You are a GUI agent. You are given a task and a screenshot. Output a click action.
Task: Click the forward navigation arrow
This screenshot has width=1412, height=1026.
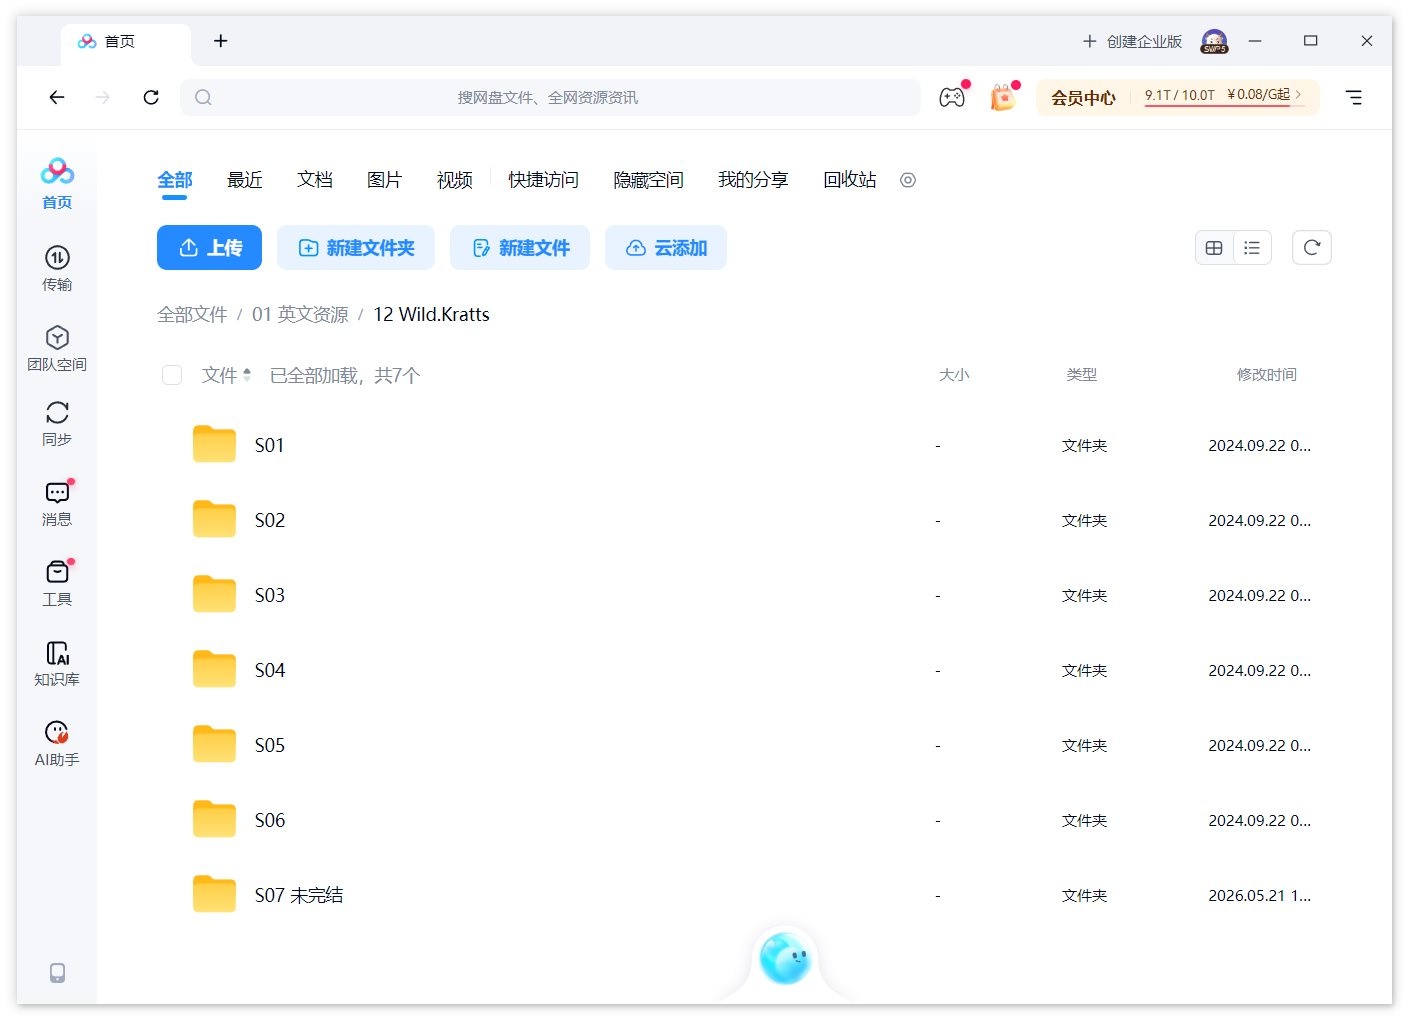pos(103,97)
